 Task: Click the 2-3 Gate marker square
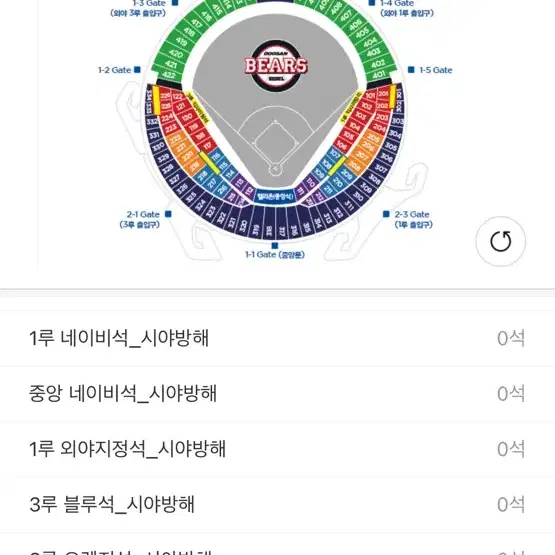coord(386,214)
